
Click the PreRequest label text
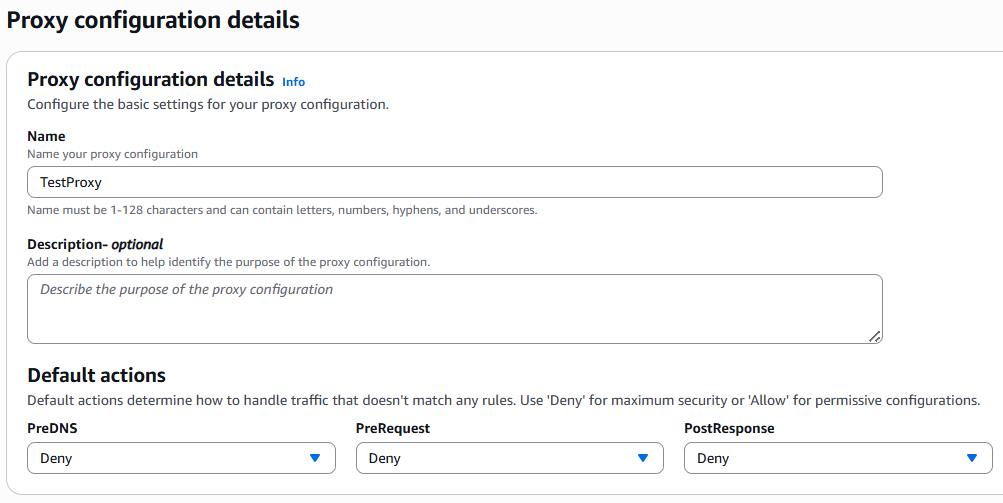click(393, 428)
